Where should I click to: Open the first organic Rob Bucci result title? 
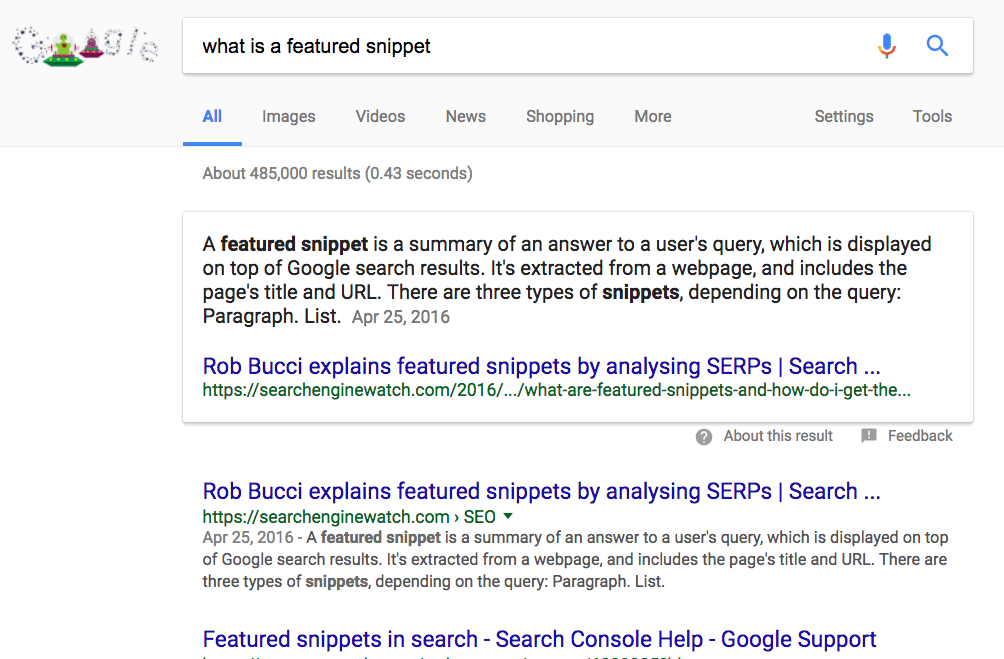542,491
